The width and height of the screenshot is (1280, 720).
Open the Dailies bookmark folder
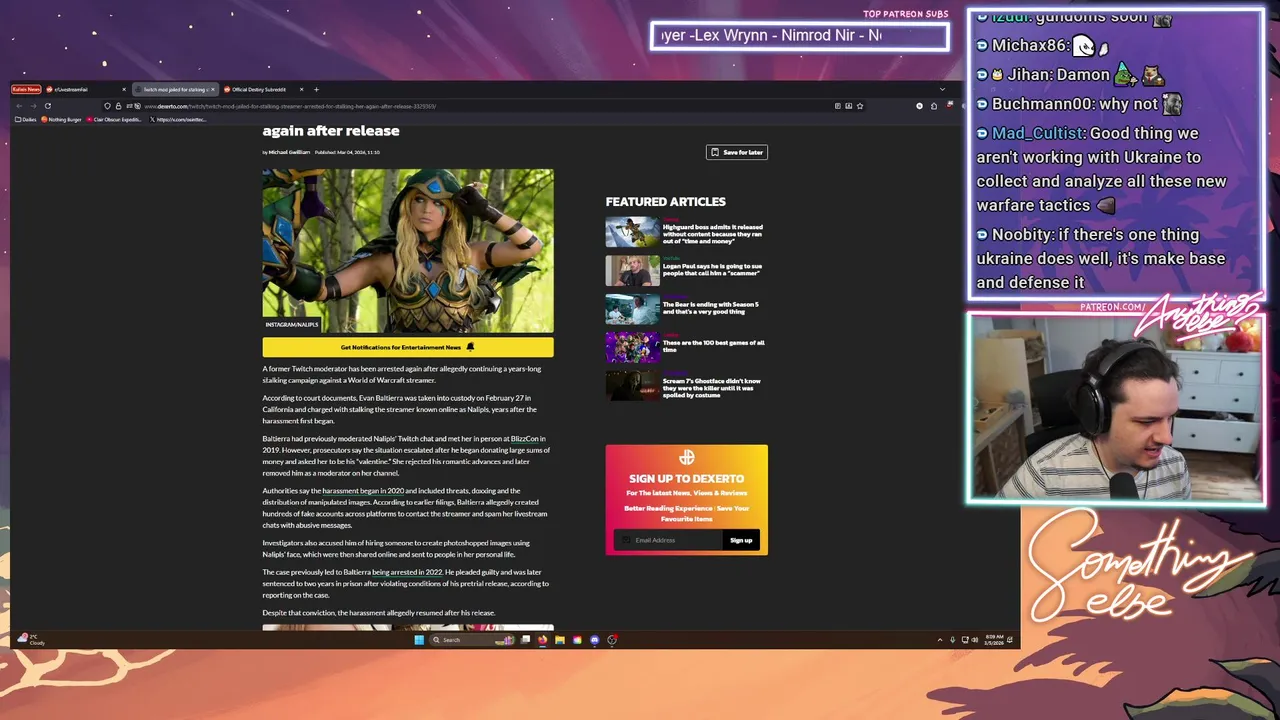tap(25, 119)
